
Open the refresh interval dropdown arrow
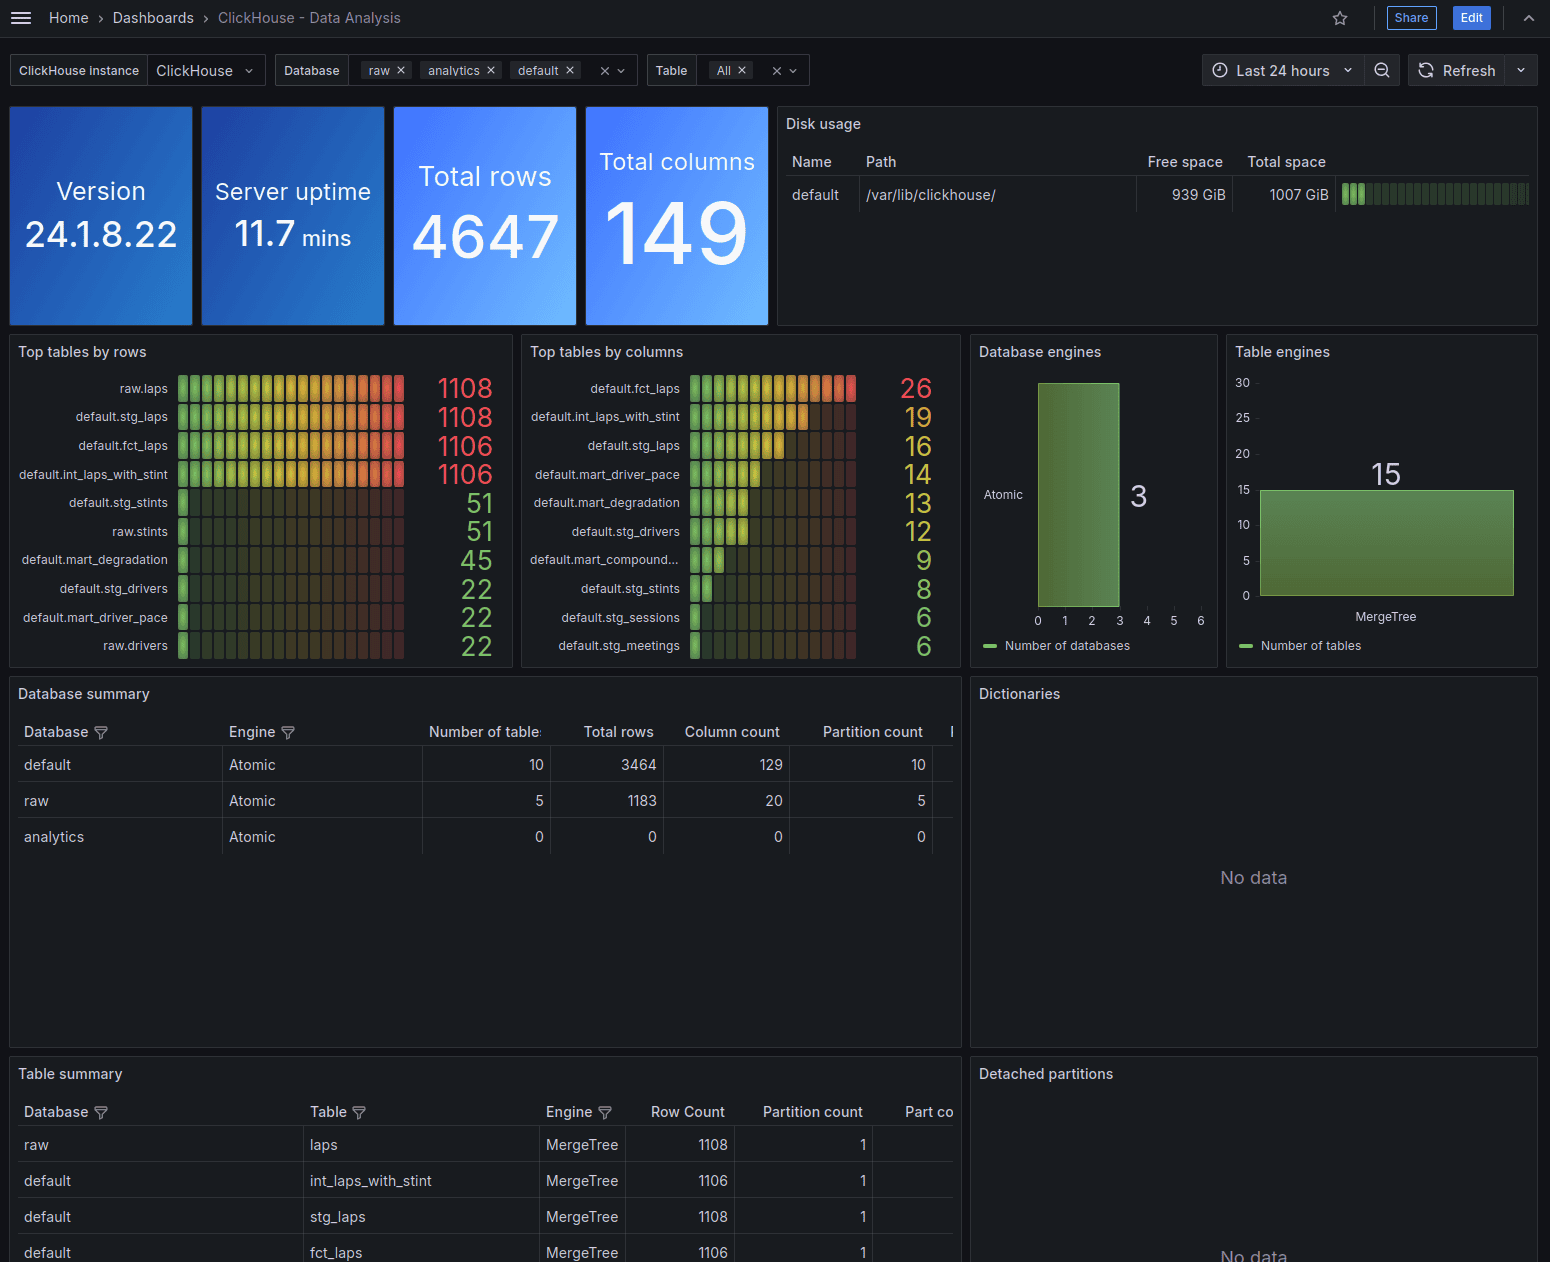pos(1521,70)
